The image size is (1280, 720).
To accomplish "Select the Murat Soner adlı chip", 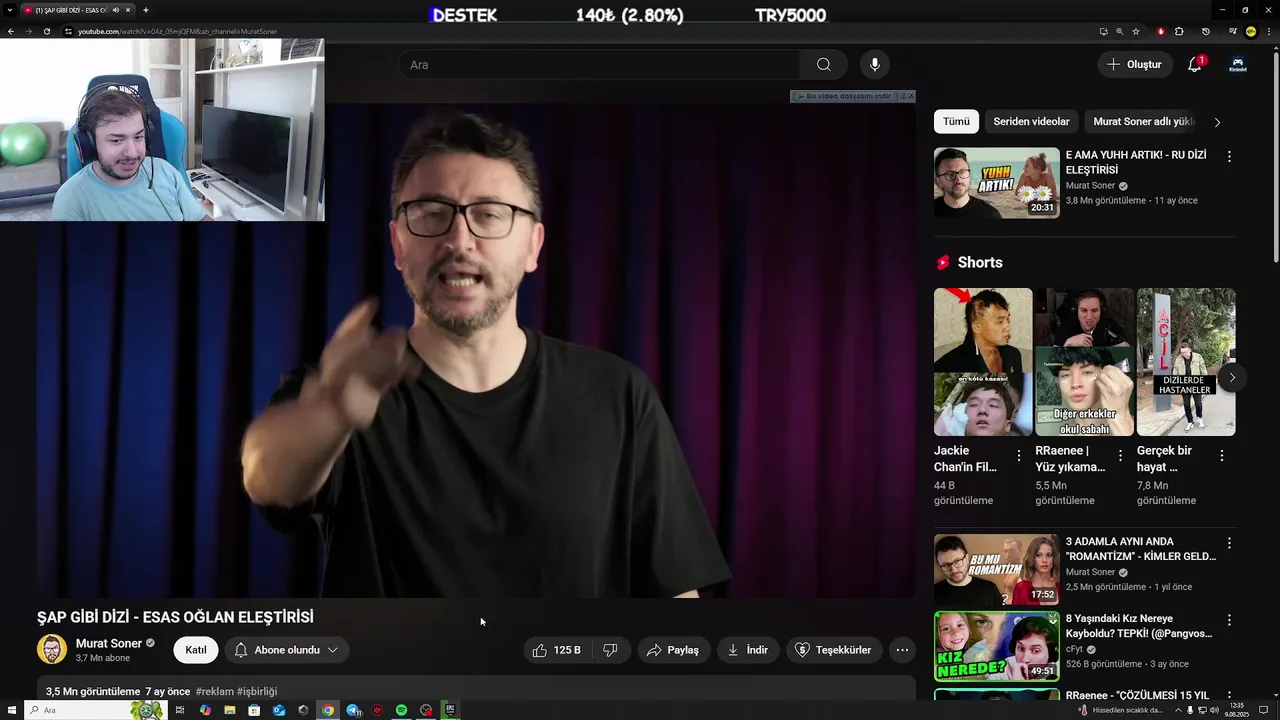I will [x=1143, y=121].
